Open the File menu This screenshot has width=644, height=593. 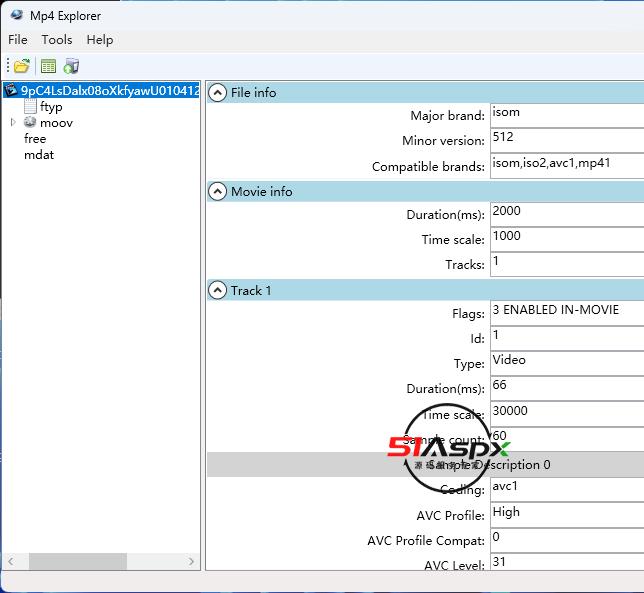pyautogui.click(x=18, y=40)
